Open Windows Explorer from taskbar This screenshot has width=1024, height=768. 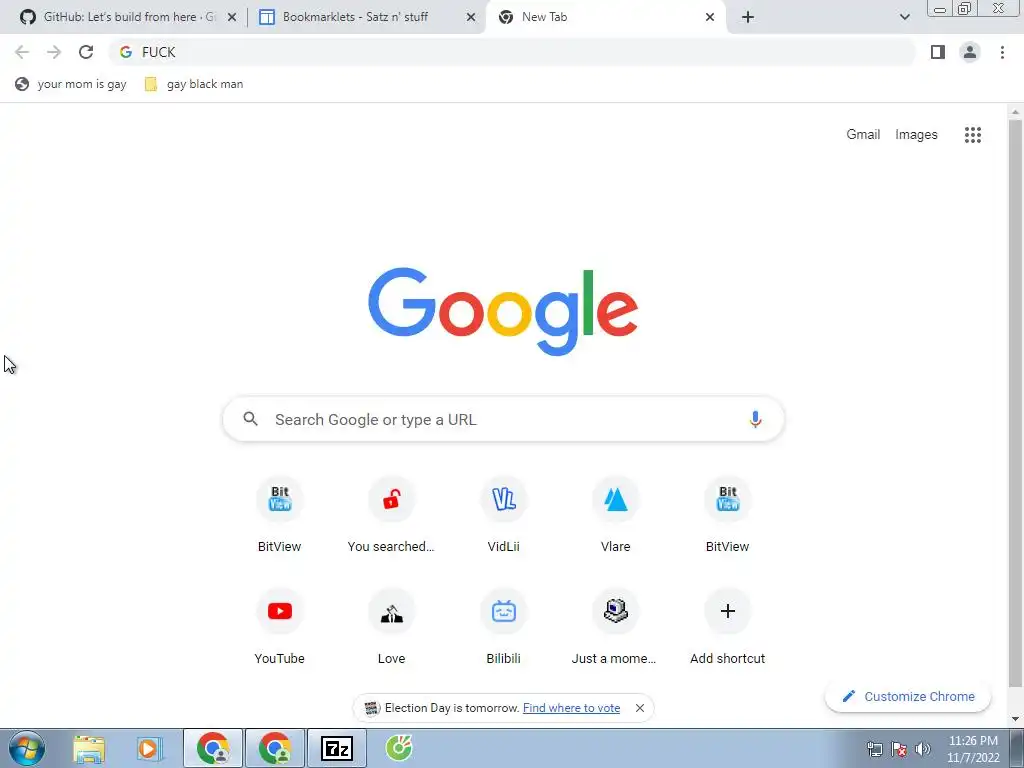pyautogui.click(x=89, y=748)
